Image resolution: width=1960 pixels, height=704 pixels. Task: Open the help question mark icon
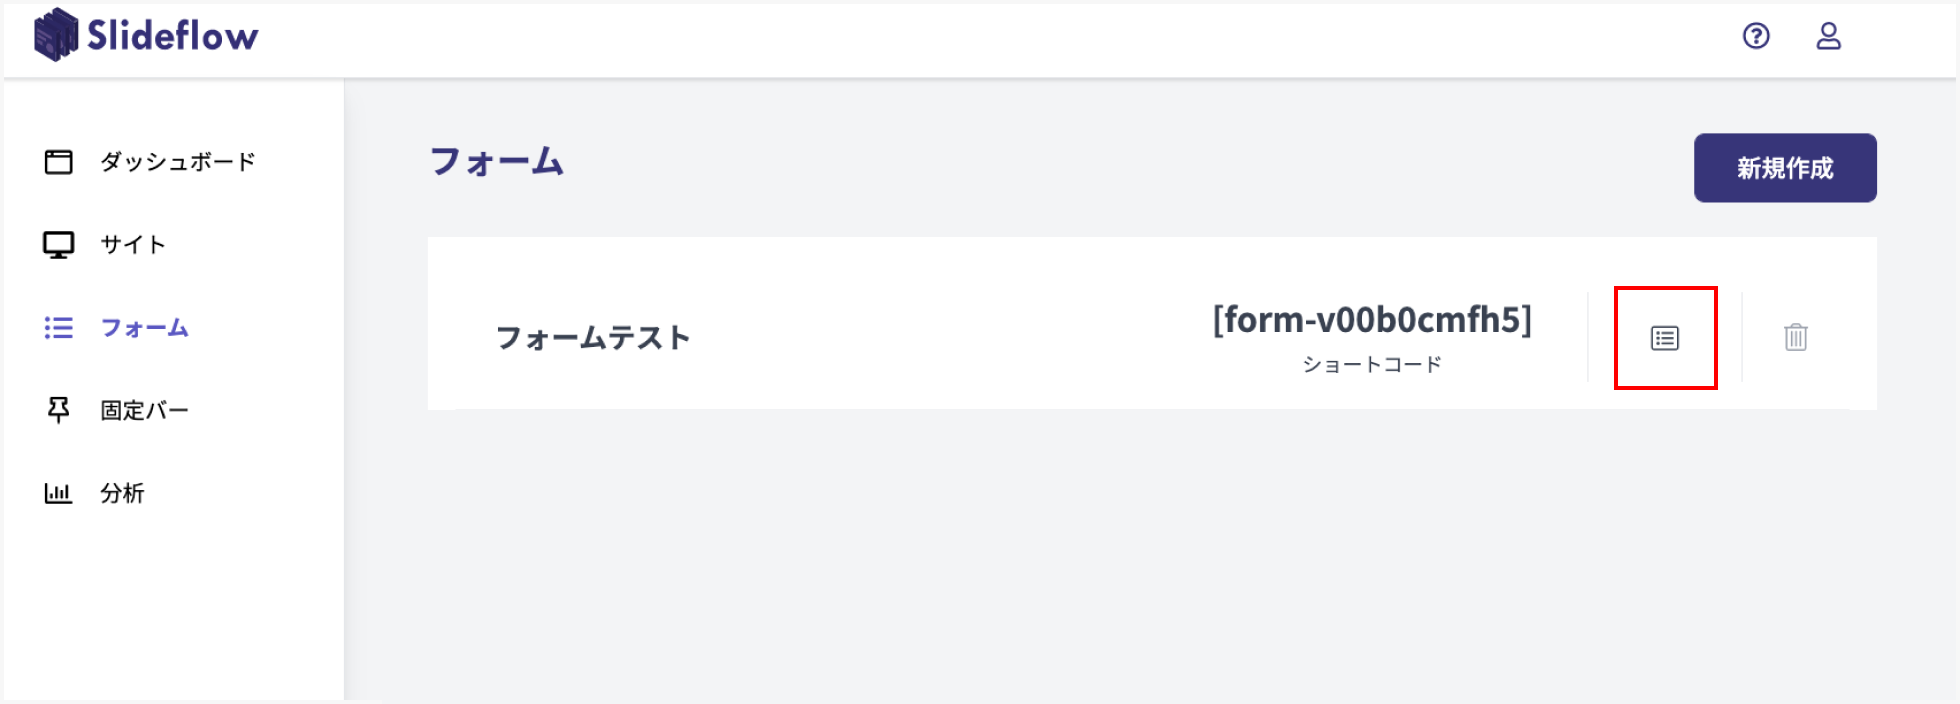(x=1756, y=36)
